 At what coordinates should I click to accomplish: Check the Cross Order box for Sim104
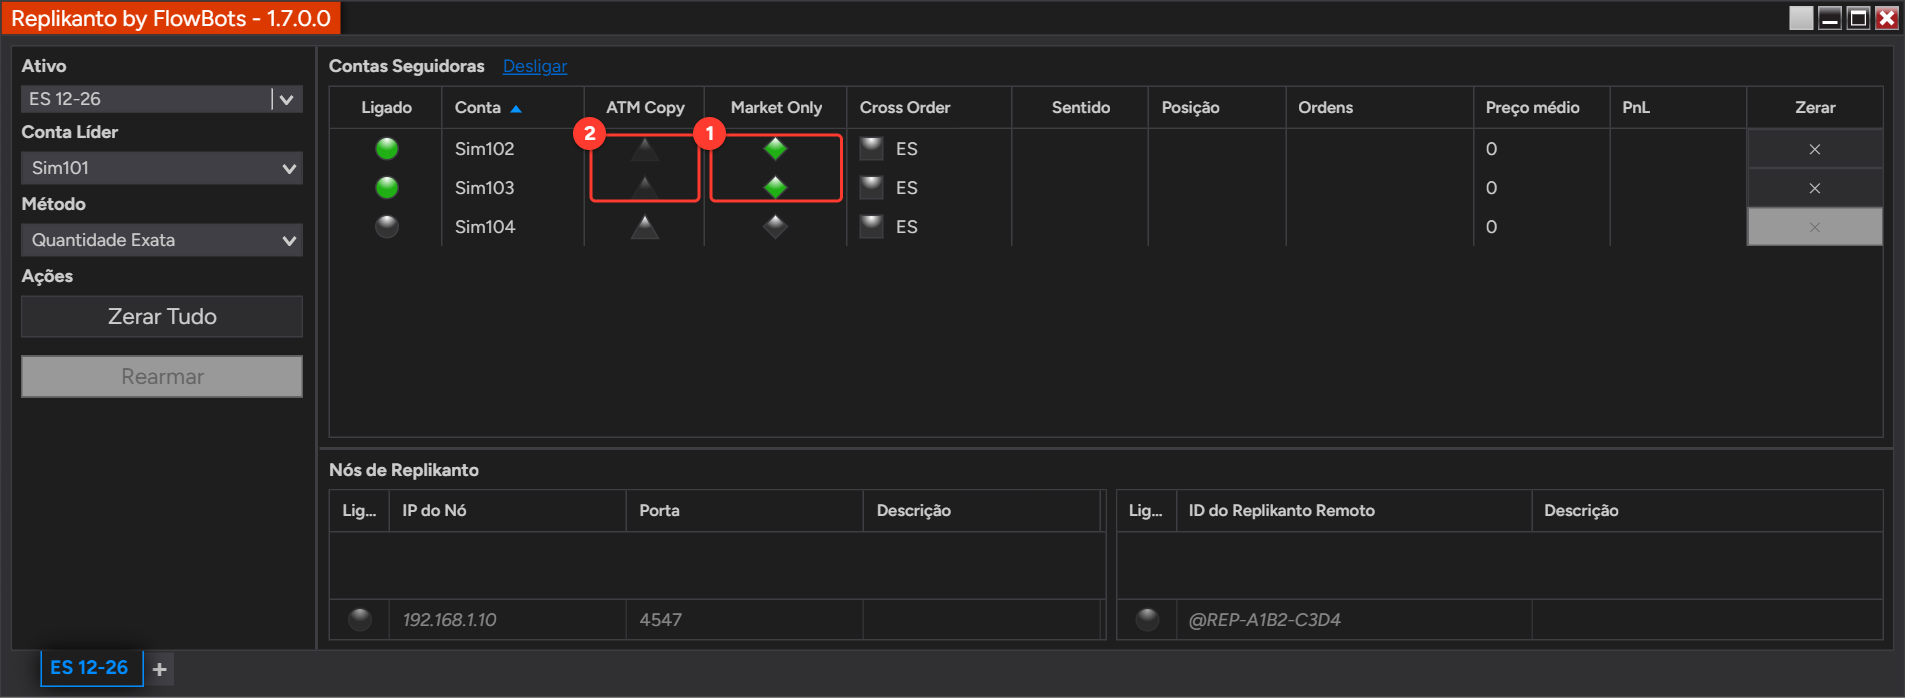click(x=872, y=227)
